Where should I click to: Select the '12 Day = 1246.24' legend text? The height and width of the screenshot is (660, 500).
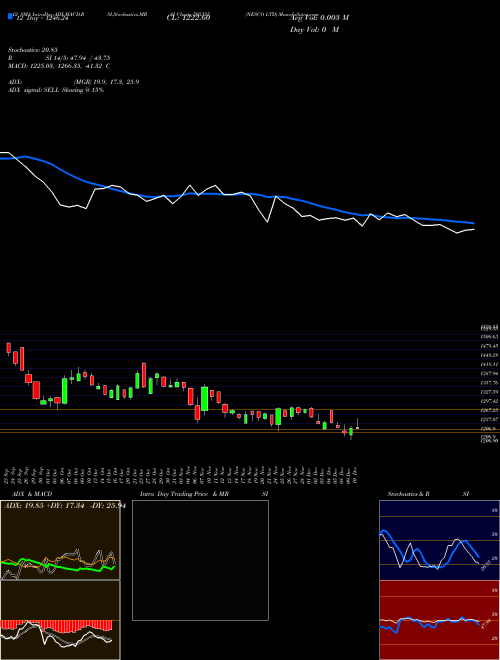coord(42,19)
